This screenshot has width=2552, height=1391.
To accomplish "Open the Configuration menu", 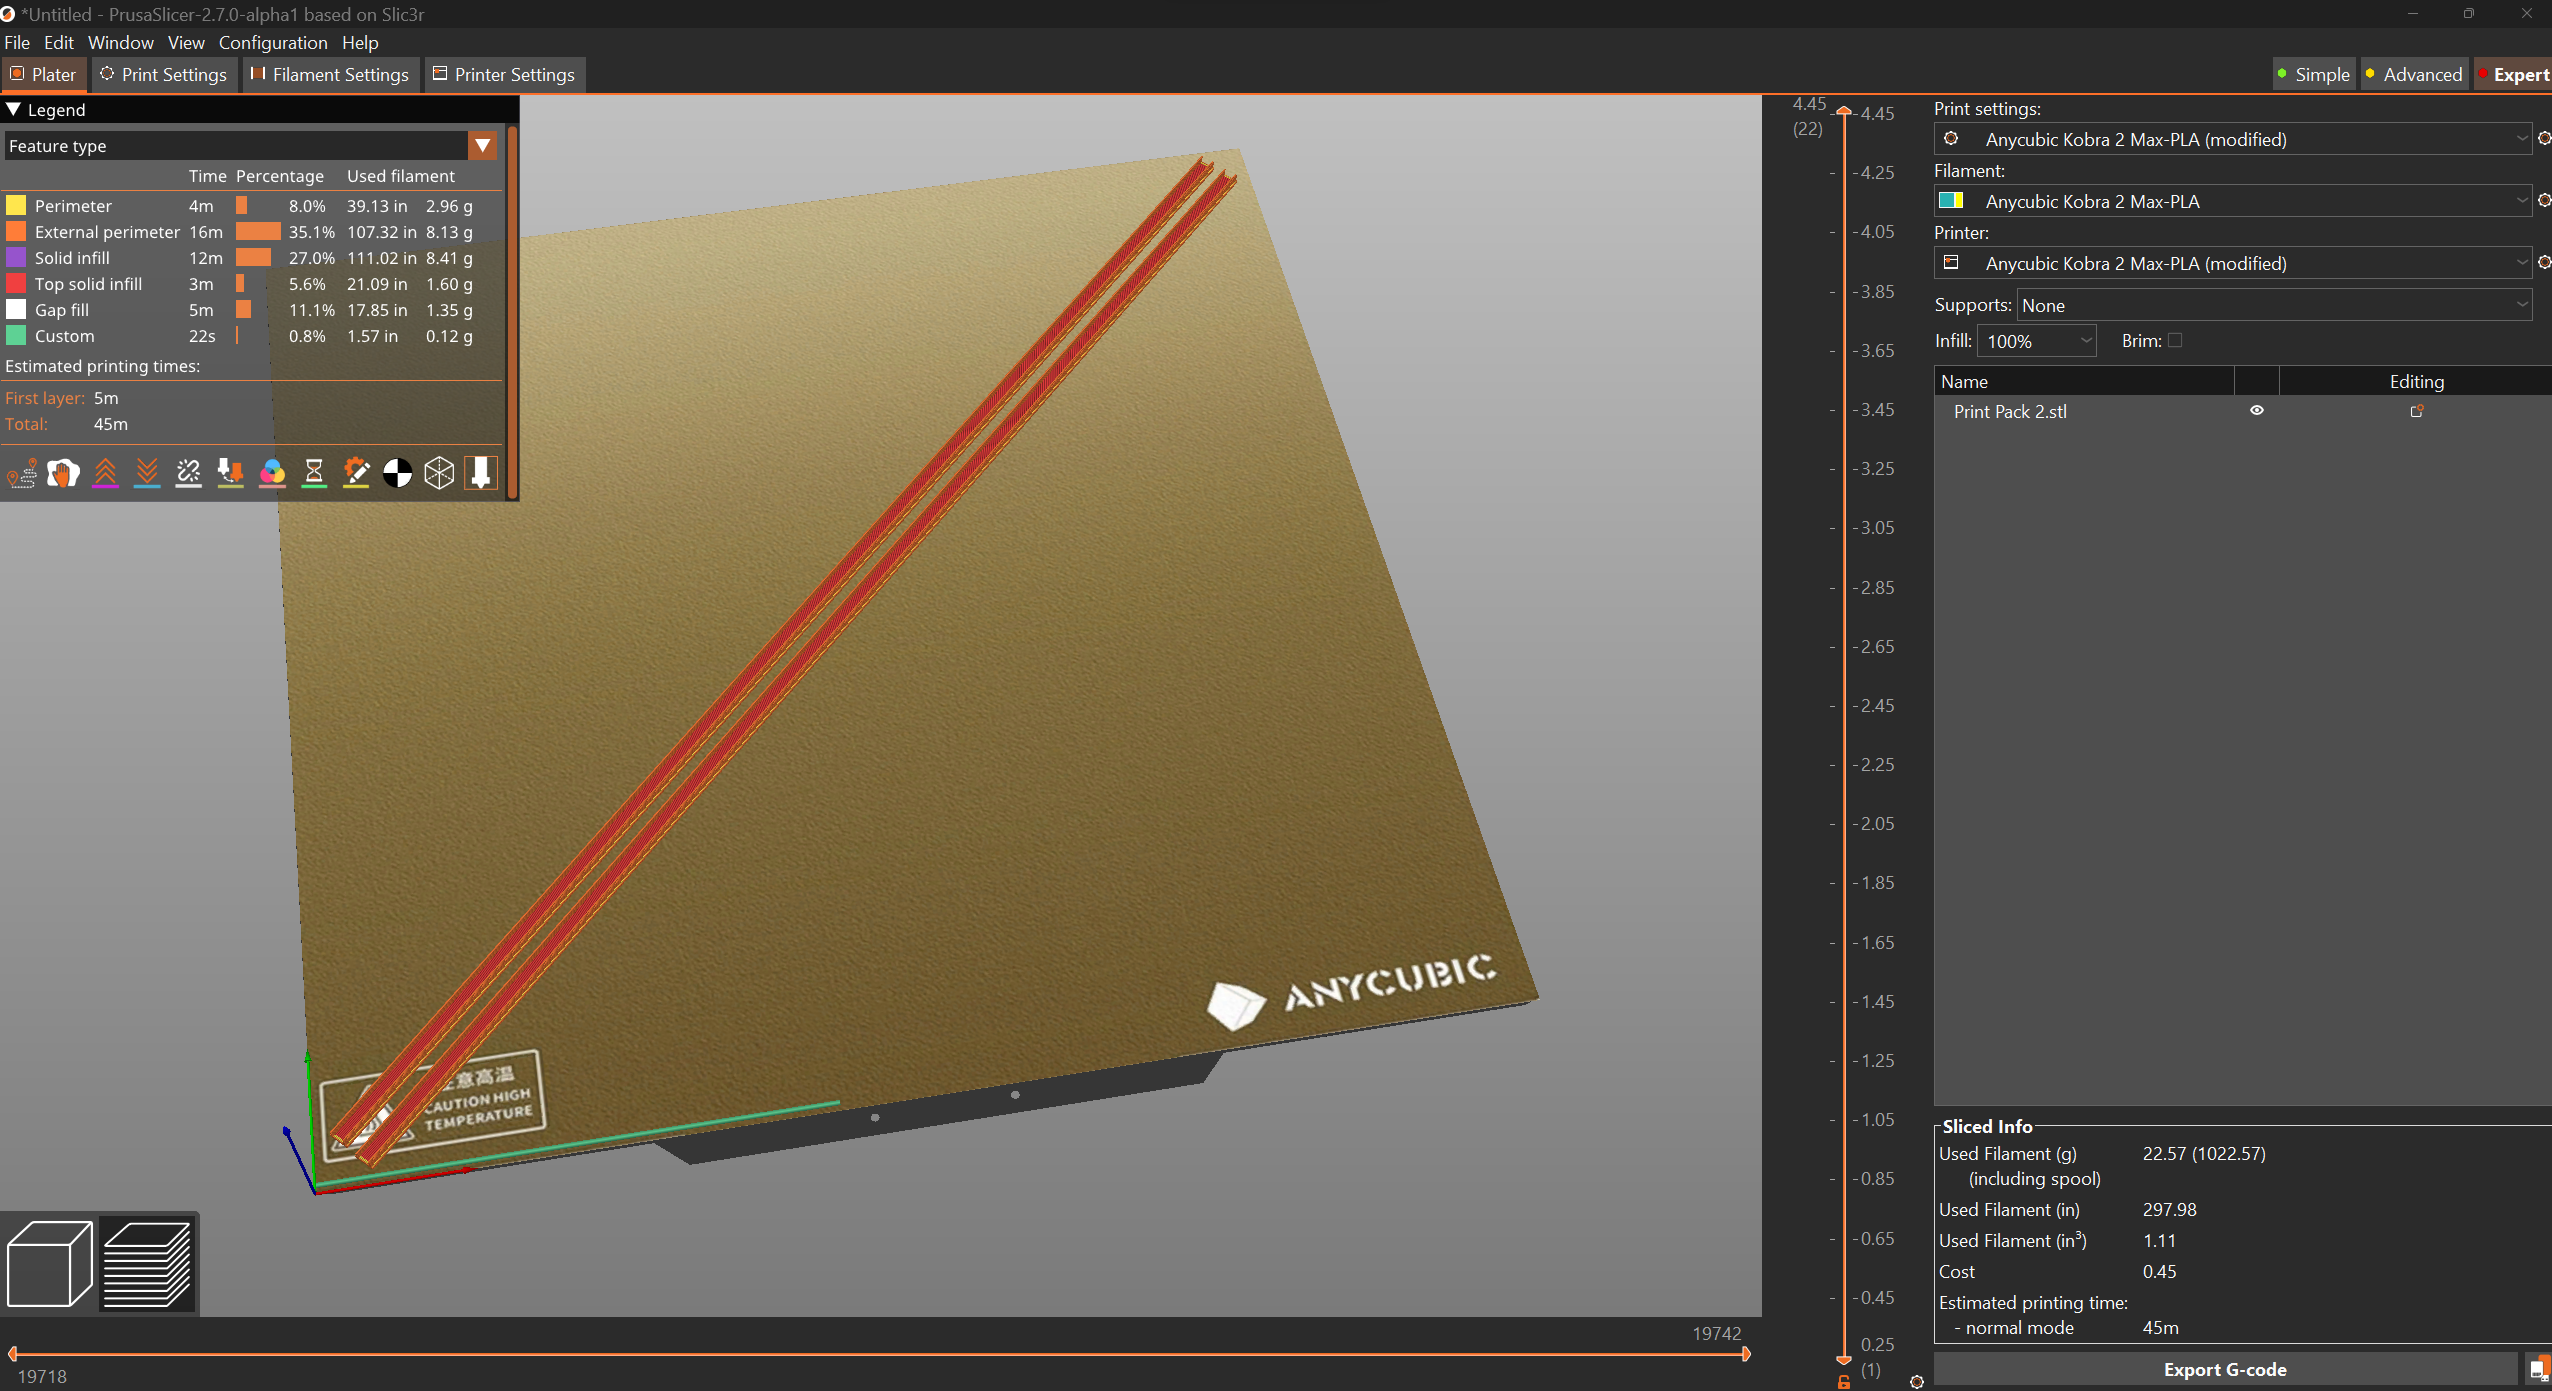I will (x=273, y=43).
